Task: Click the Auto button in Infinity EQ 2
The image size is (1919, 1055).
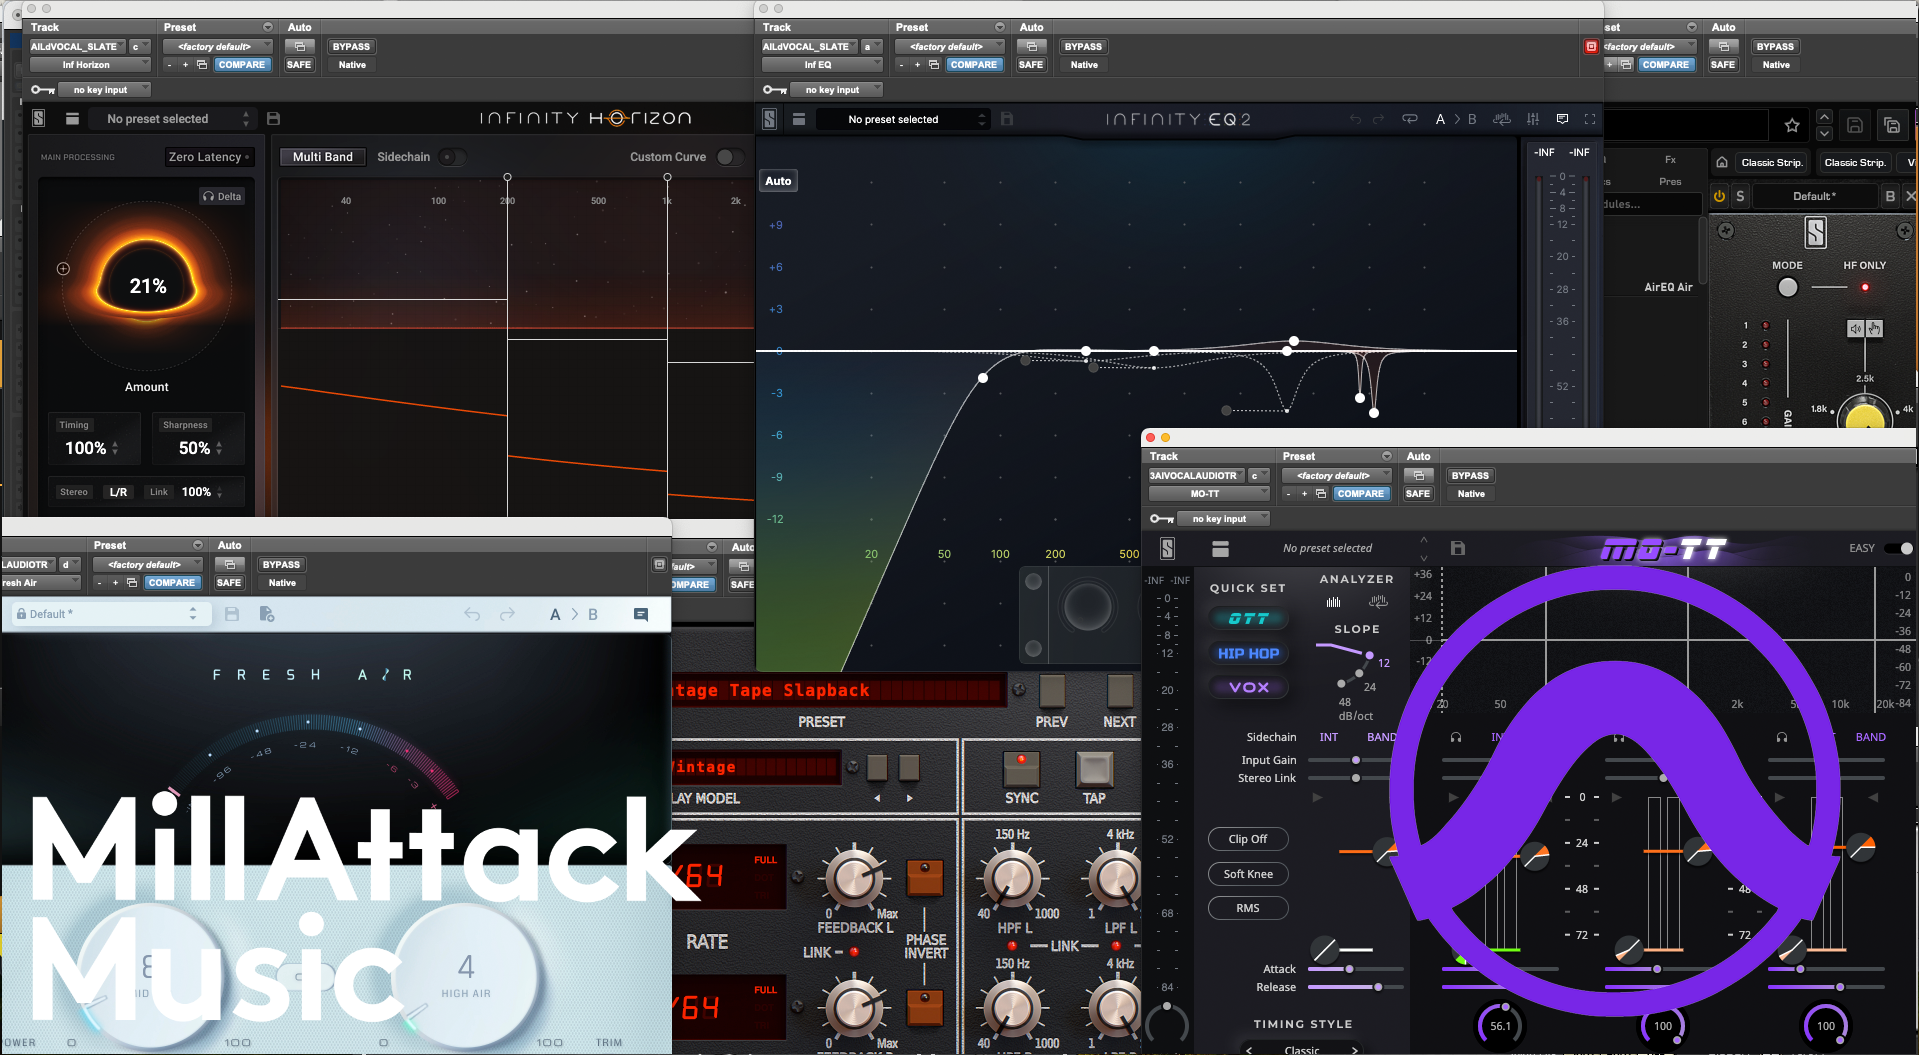Action: pyautogui.click(x=778, y=181)
